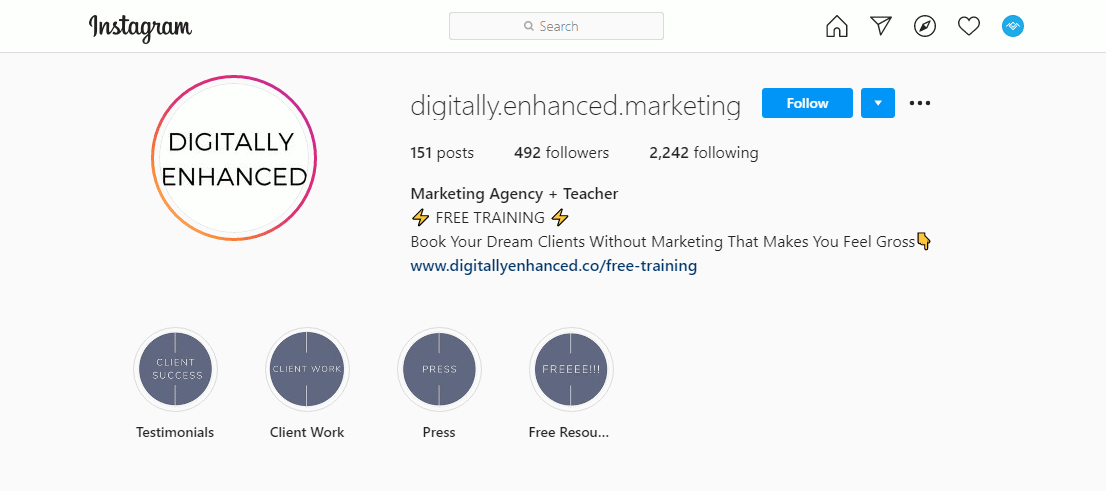The height and width of the screenshot is (491, 1106).
Task: Click the magnifier icon in the search box
Action: click(x=529, y=26)
